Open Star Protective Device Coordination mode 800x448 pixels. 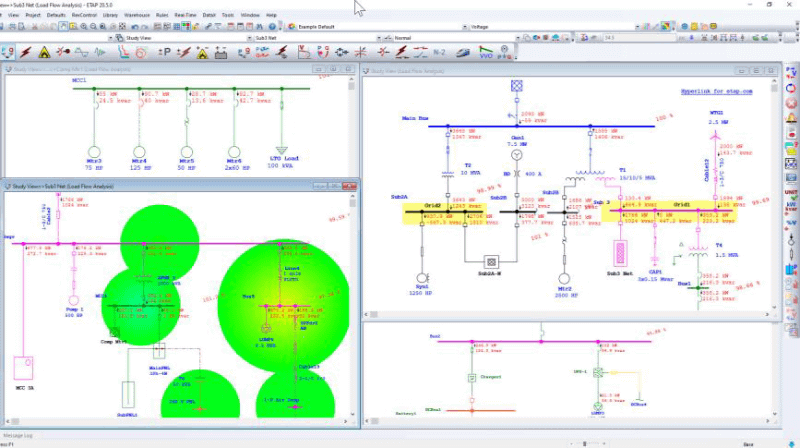[123, 52]
